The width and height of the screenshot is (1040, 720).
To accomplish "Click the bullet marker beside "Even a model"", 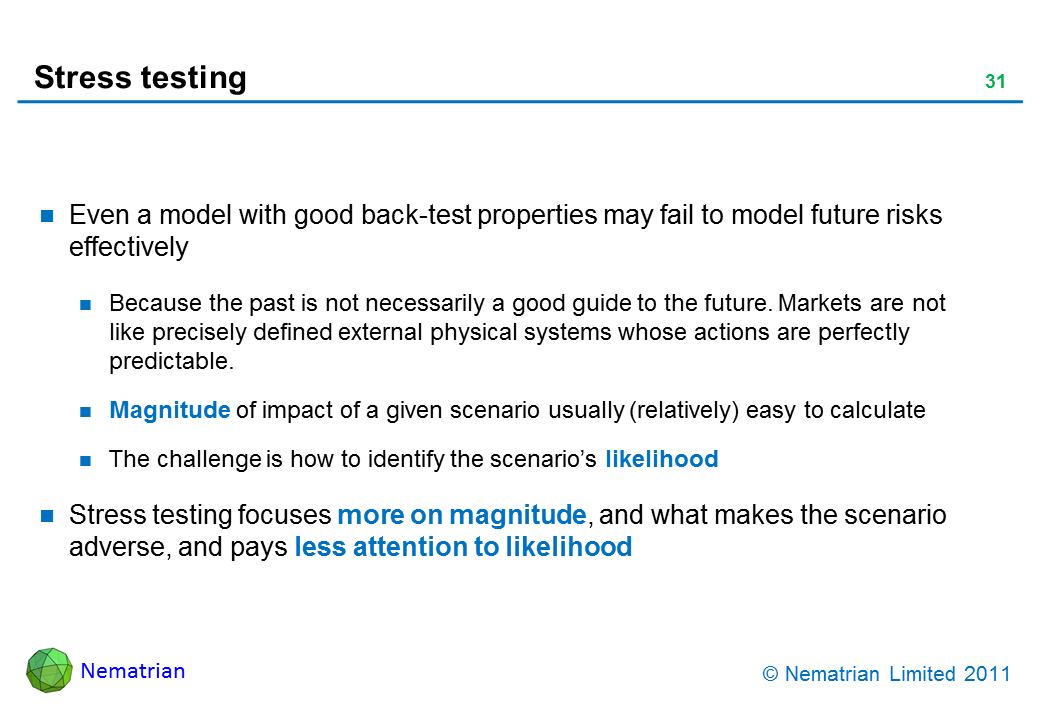I will pos(46,215).
